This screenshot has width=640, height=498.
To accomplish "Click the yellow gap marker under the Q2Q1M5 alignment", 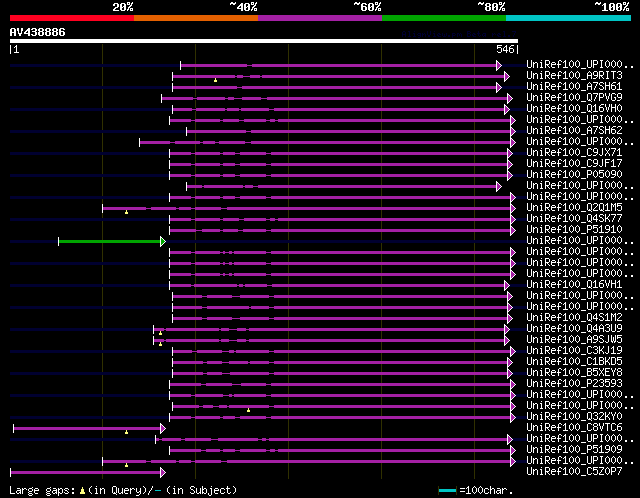I will tap(127, 212).
